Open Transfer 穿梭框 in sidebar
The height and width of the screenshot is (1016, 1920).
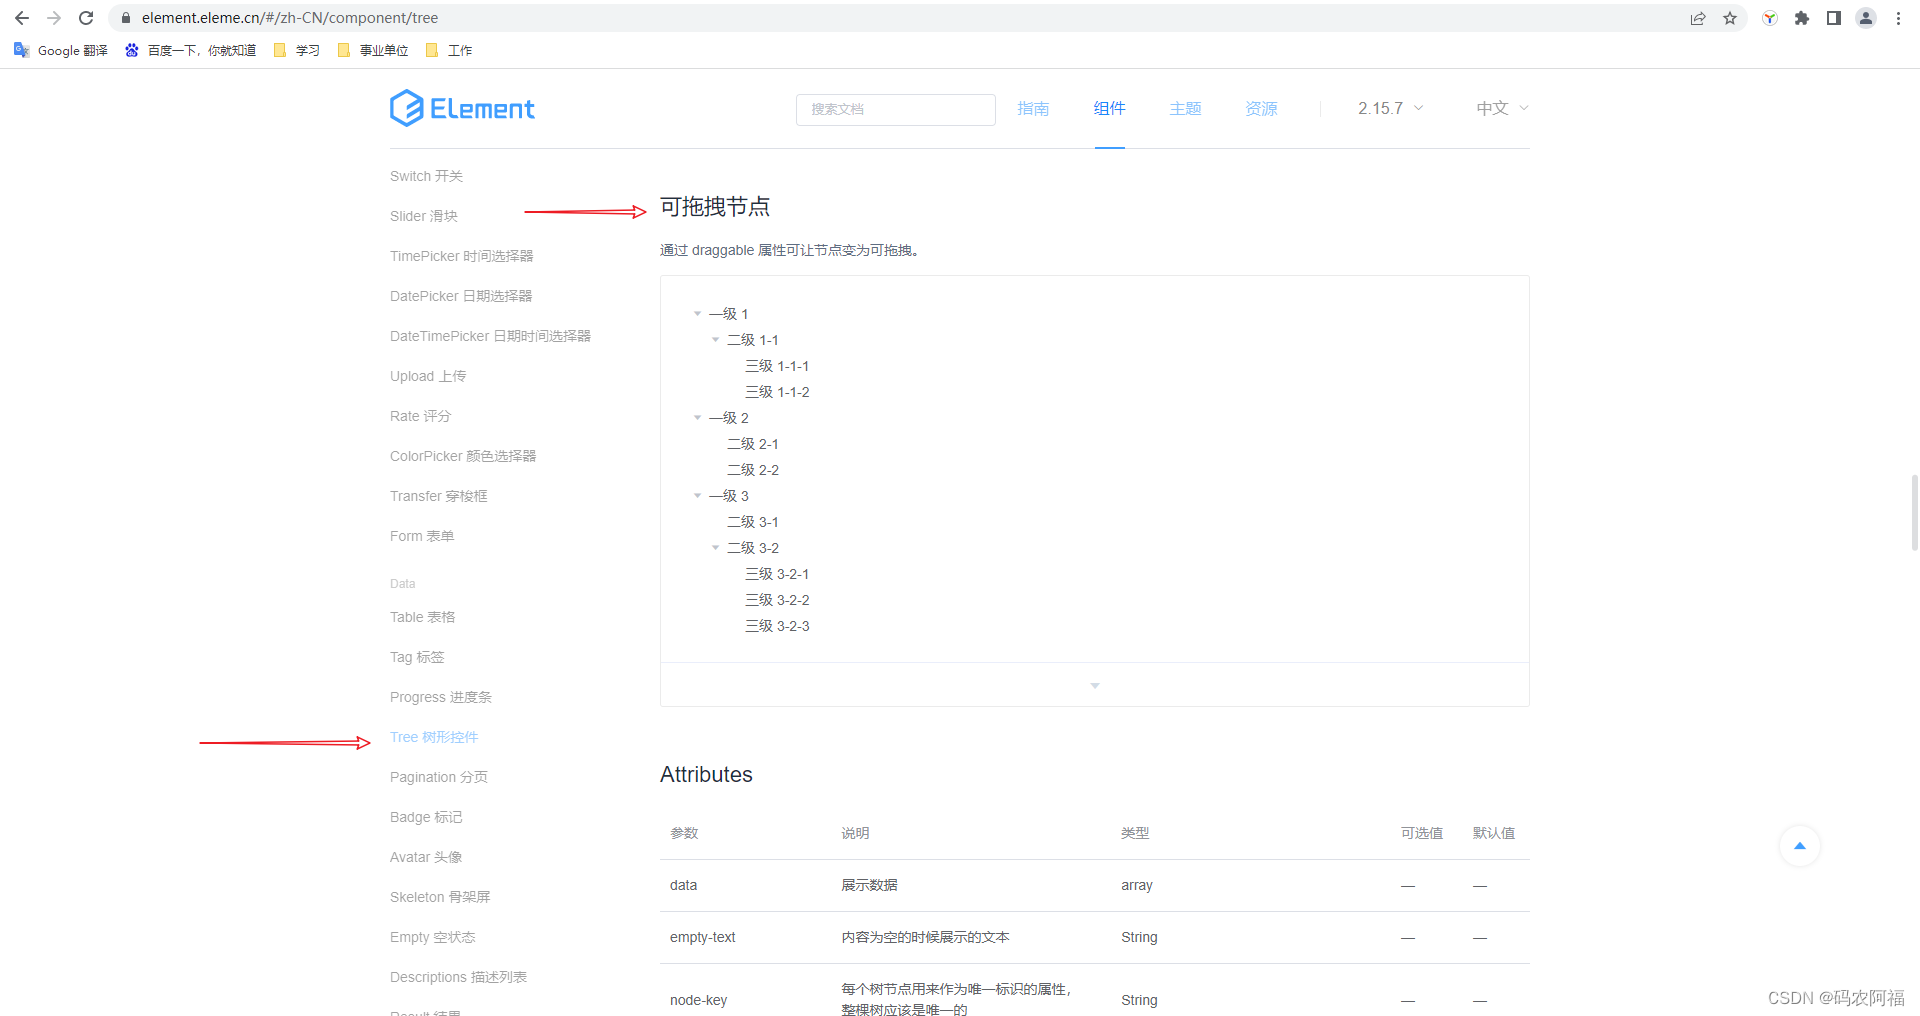[438, 496]
